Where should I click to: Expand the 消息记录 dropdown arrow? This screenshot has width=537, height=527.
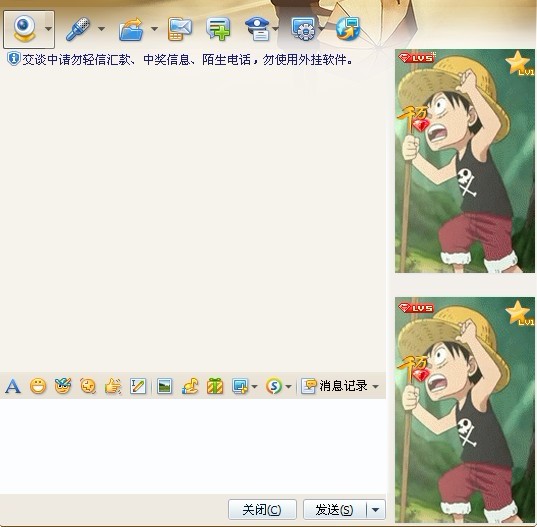tap(376, 387)
